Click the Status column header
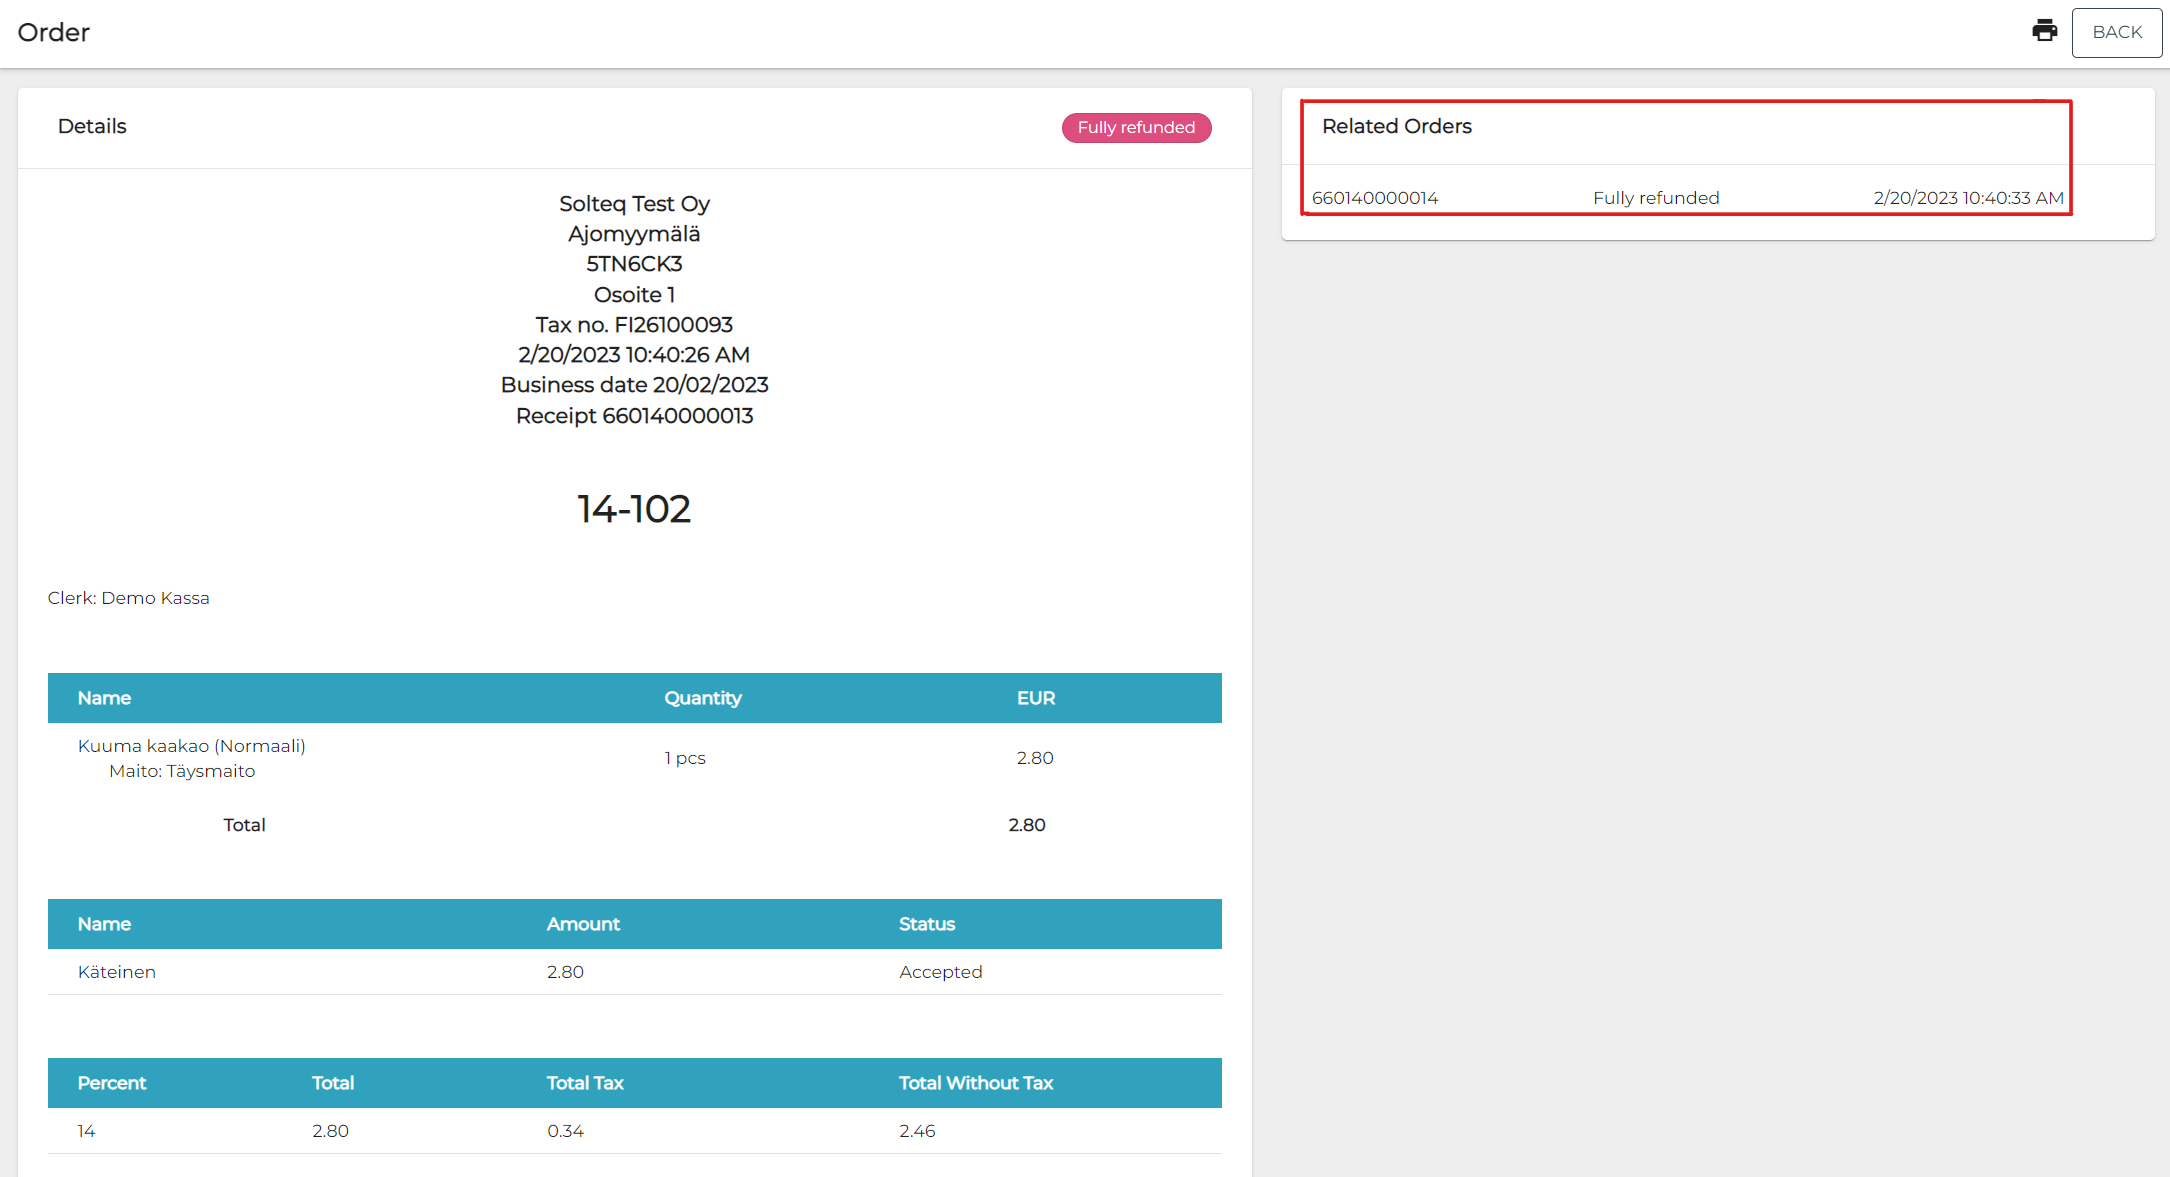Screen dimensions: 2170x1177 926,924
